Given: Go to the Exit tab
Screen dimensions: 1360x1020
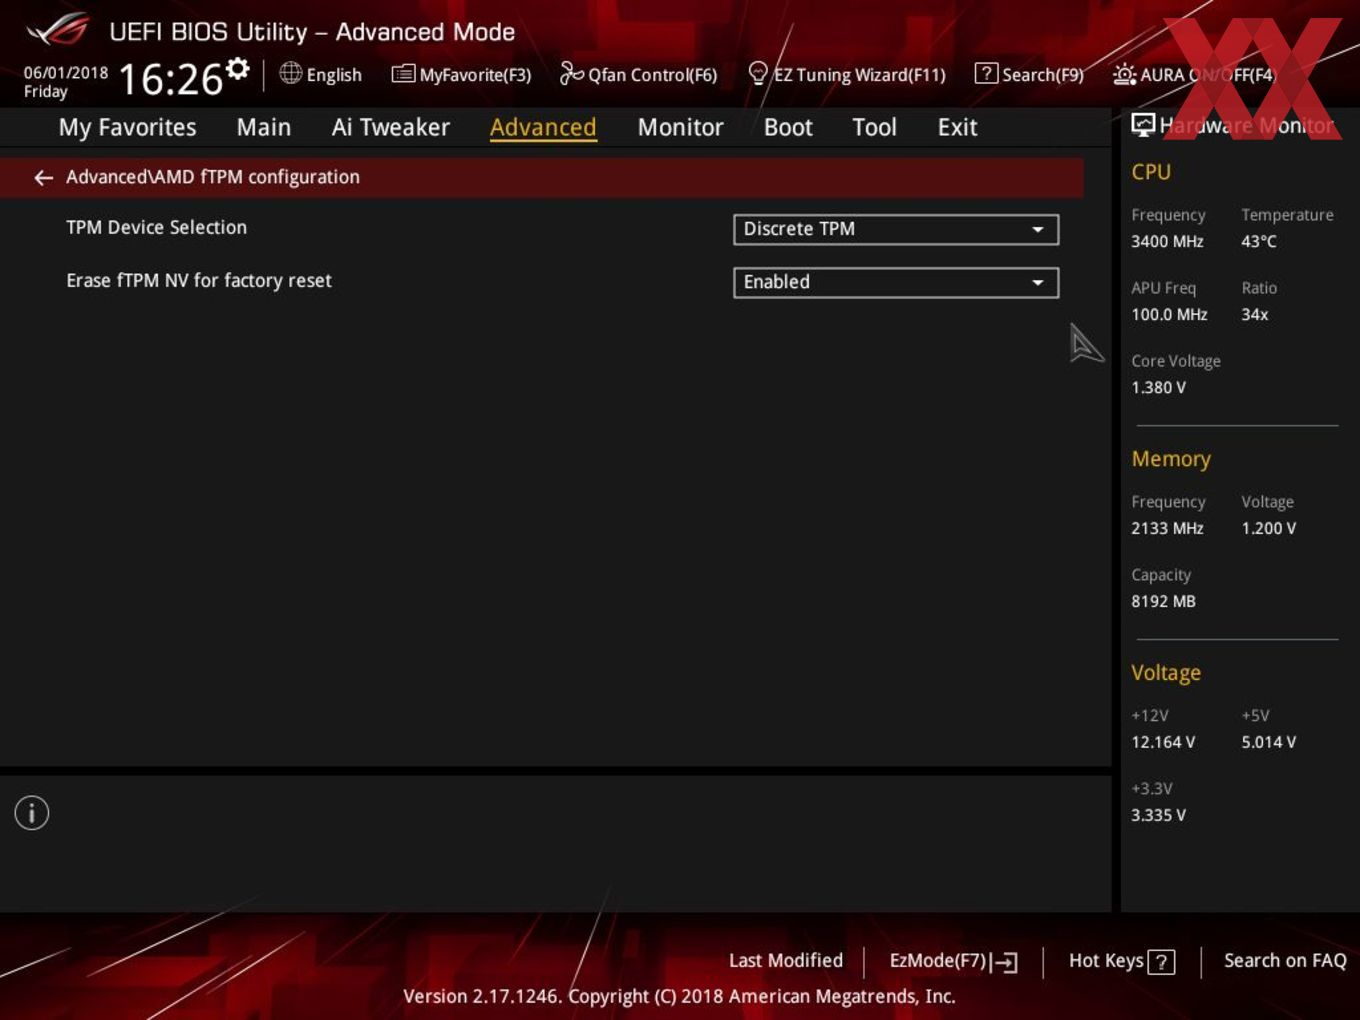Looking at the screenshot, I should pos(957,127).
